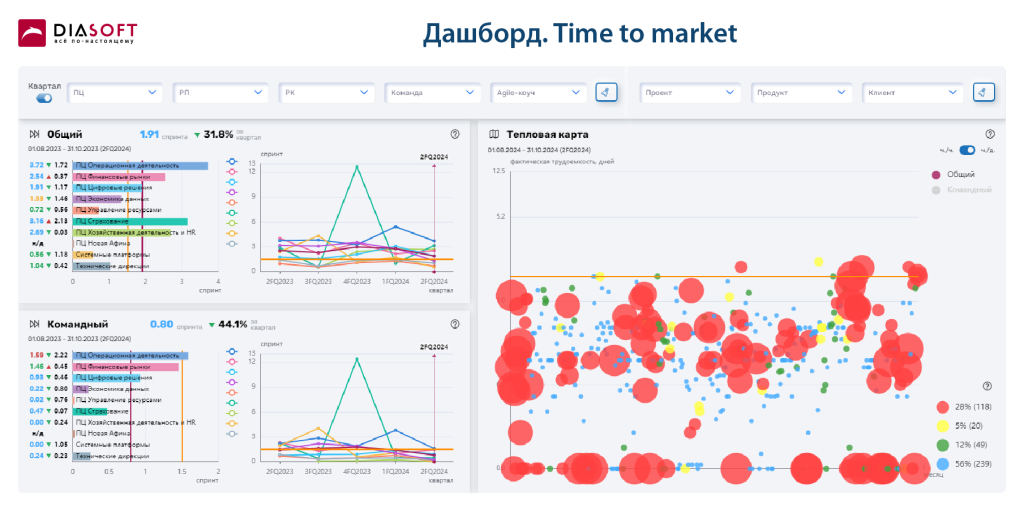Open the Проект filter dropdown
This screenshot has width=1024, height=513.
point(690,93)
